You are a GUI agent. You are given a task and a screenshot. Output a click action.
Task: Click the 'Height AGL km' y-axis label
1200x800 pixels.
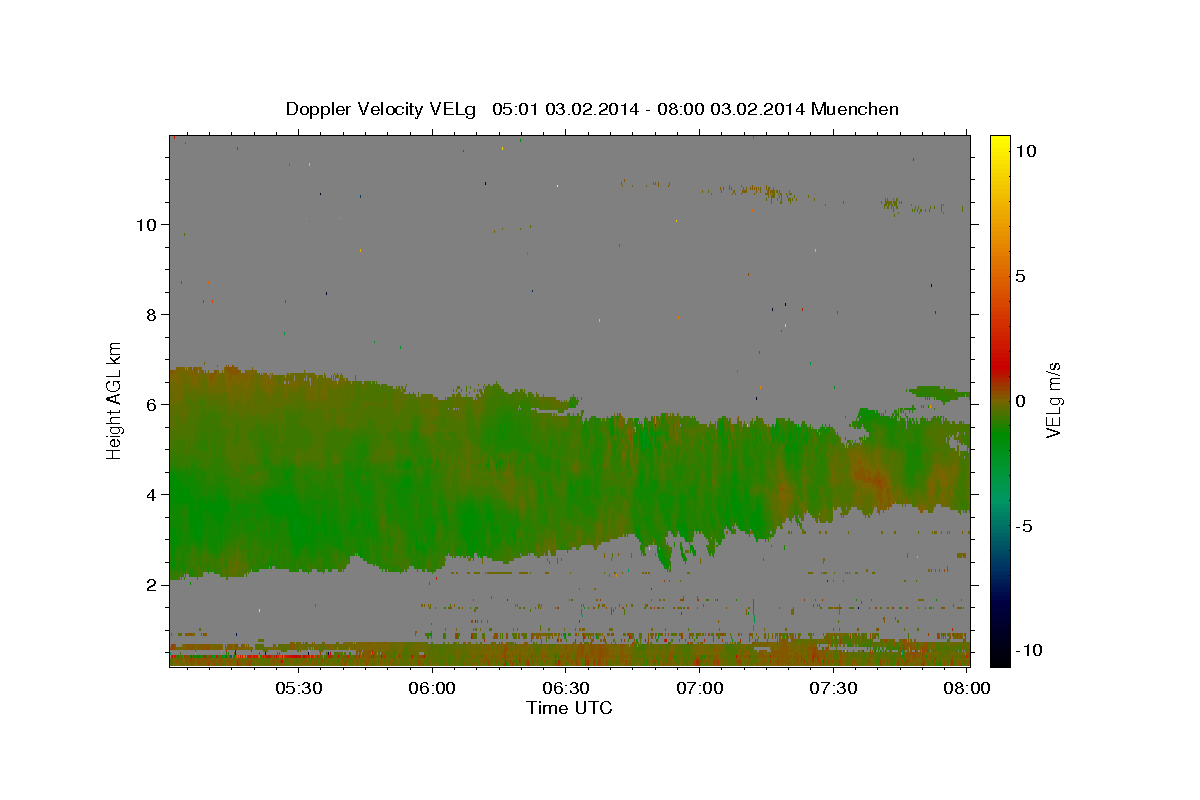115,400
